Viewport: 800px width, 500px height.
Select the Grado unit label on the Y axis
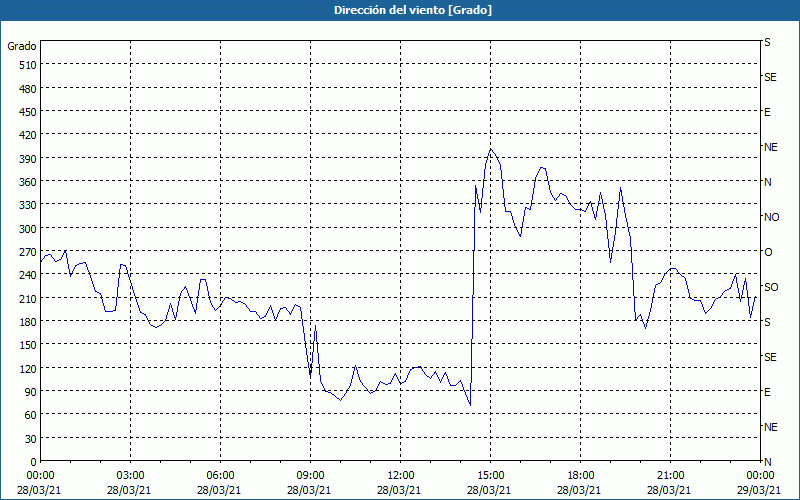pyautogui.click(x=22, y=46)
